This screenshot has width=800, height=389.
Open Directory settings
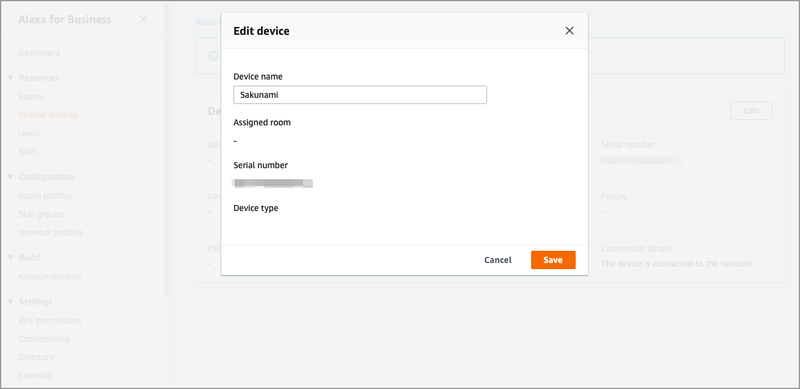point(36,357)
